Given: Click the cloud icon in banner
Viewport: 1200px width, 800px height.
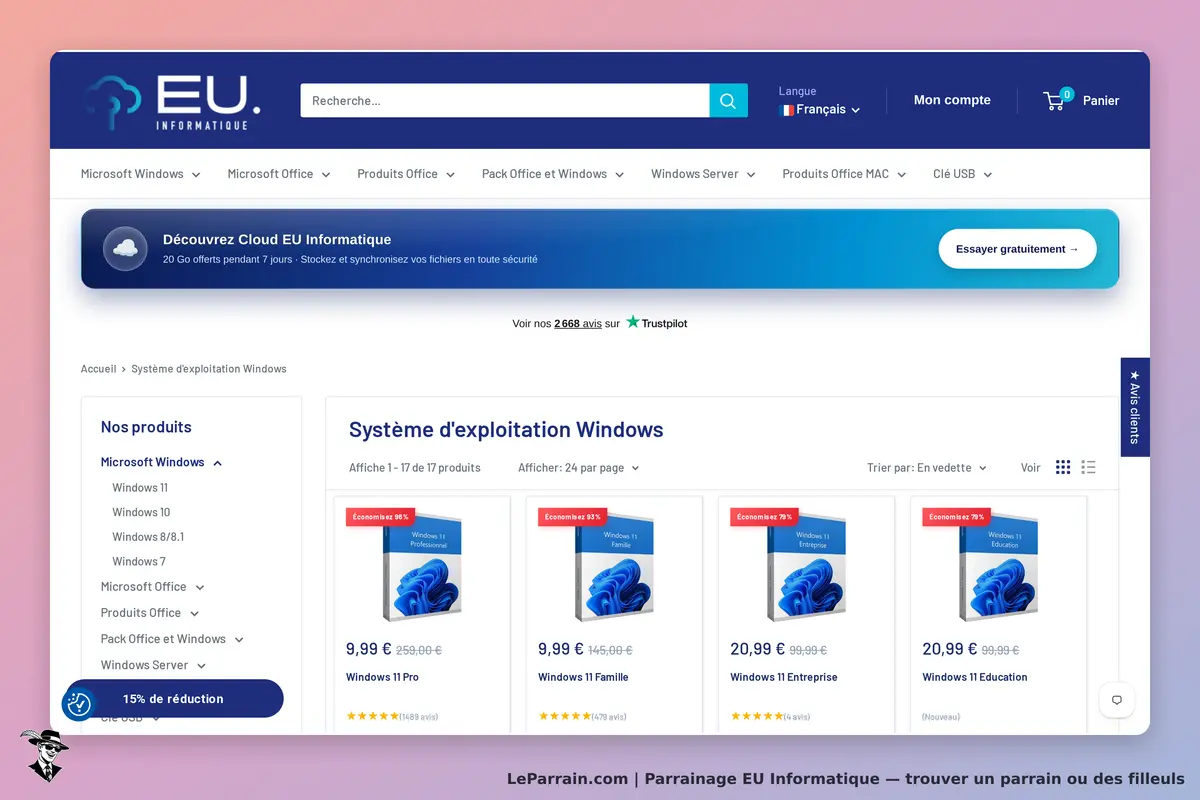Looking at the screenshot, I should click(x=125, y=248).
